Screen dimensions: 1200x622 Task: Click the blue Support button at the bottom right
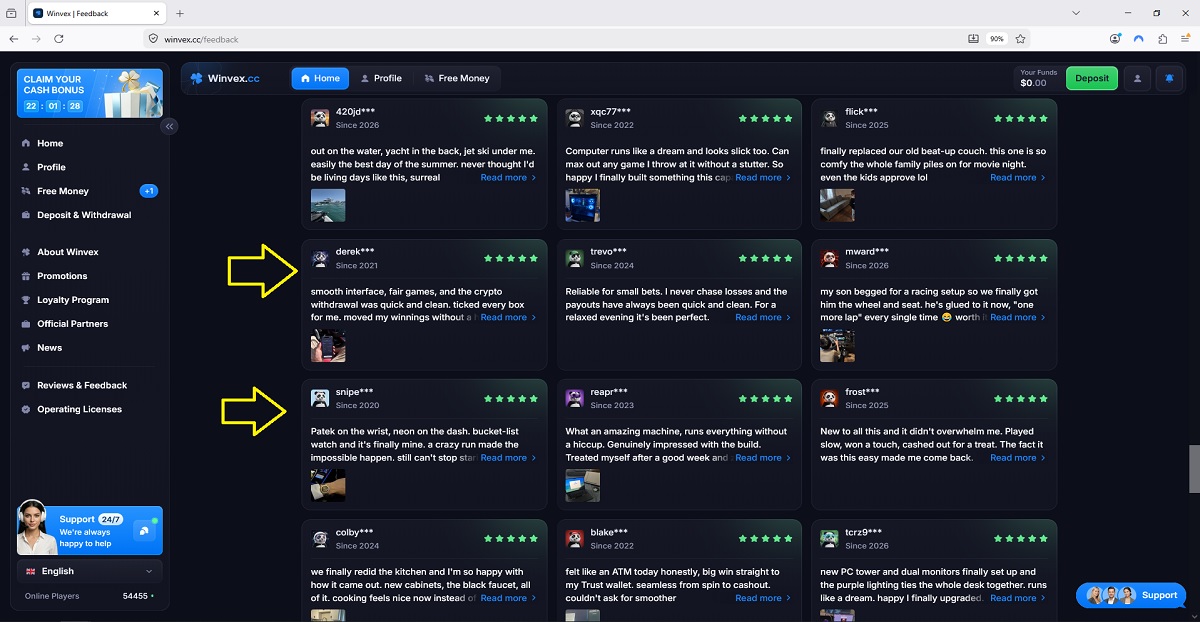click(1131, 595)
